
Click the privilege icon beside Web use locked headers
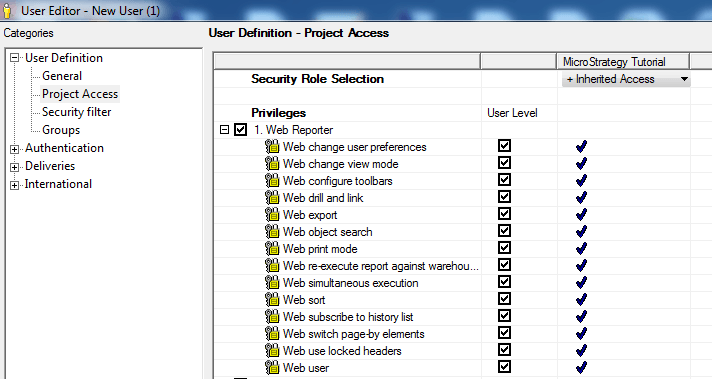click(x=272, y=351)
